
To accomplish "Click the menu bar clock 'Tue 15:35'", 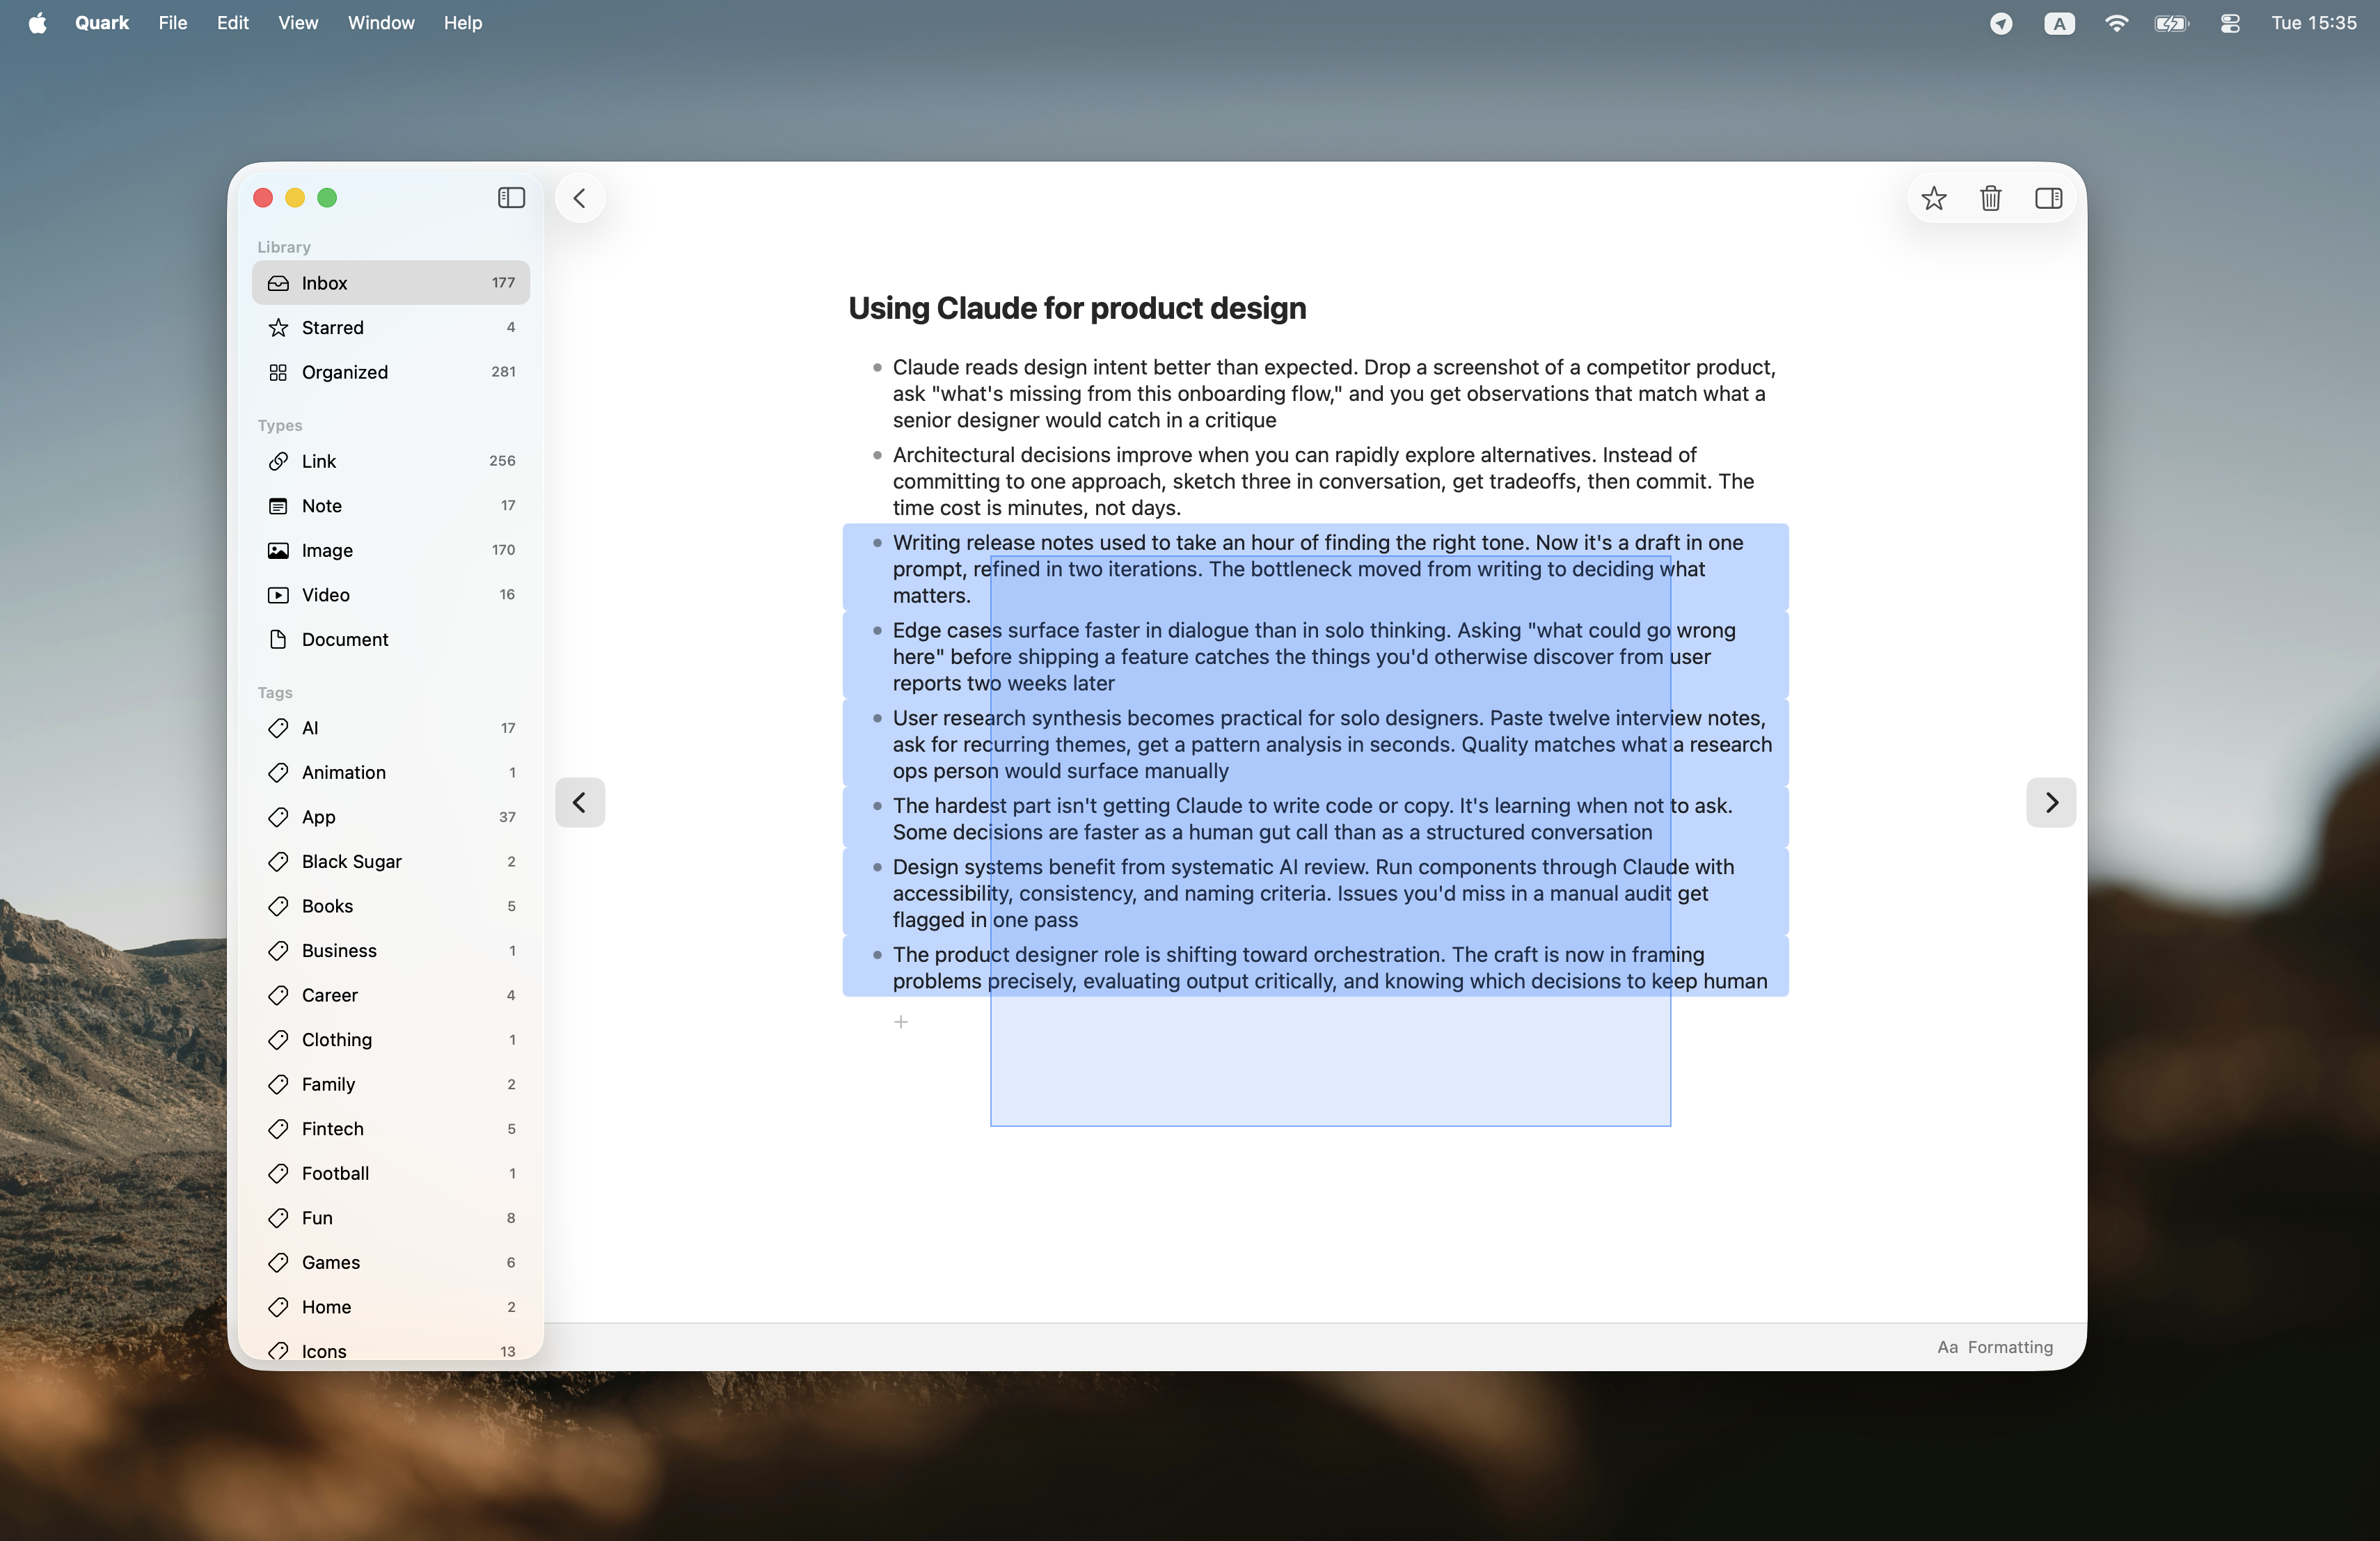I will tap(2313, 22).
